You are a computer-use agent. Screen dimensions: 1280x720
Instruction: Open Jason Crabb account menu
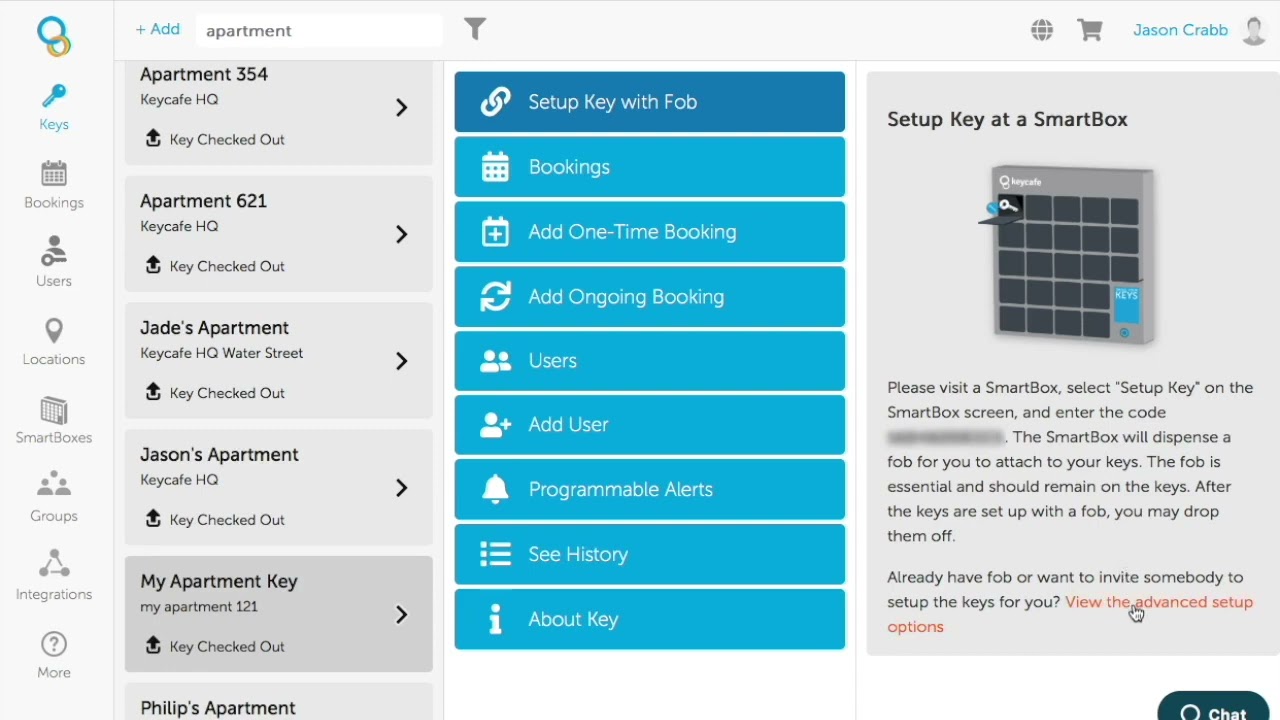(1180, 30)
